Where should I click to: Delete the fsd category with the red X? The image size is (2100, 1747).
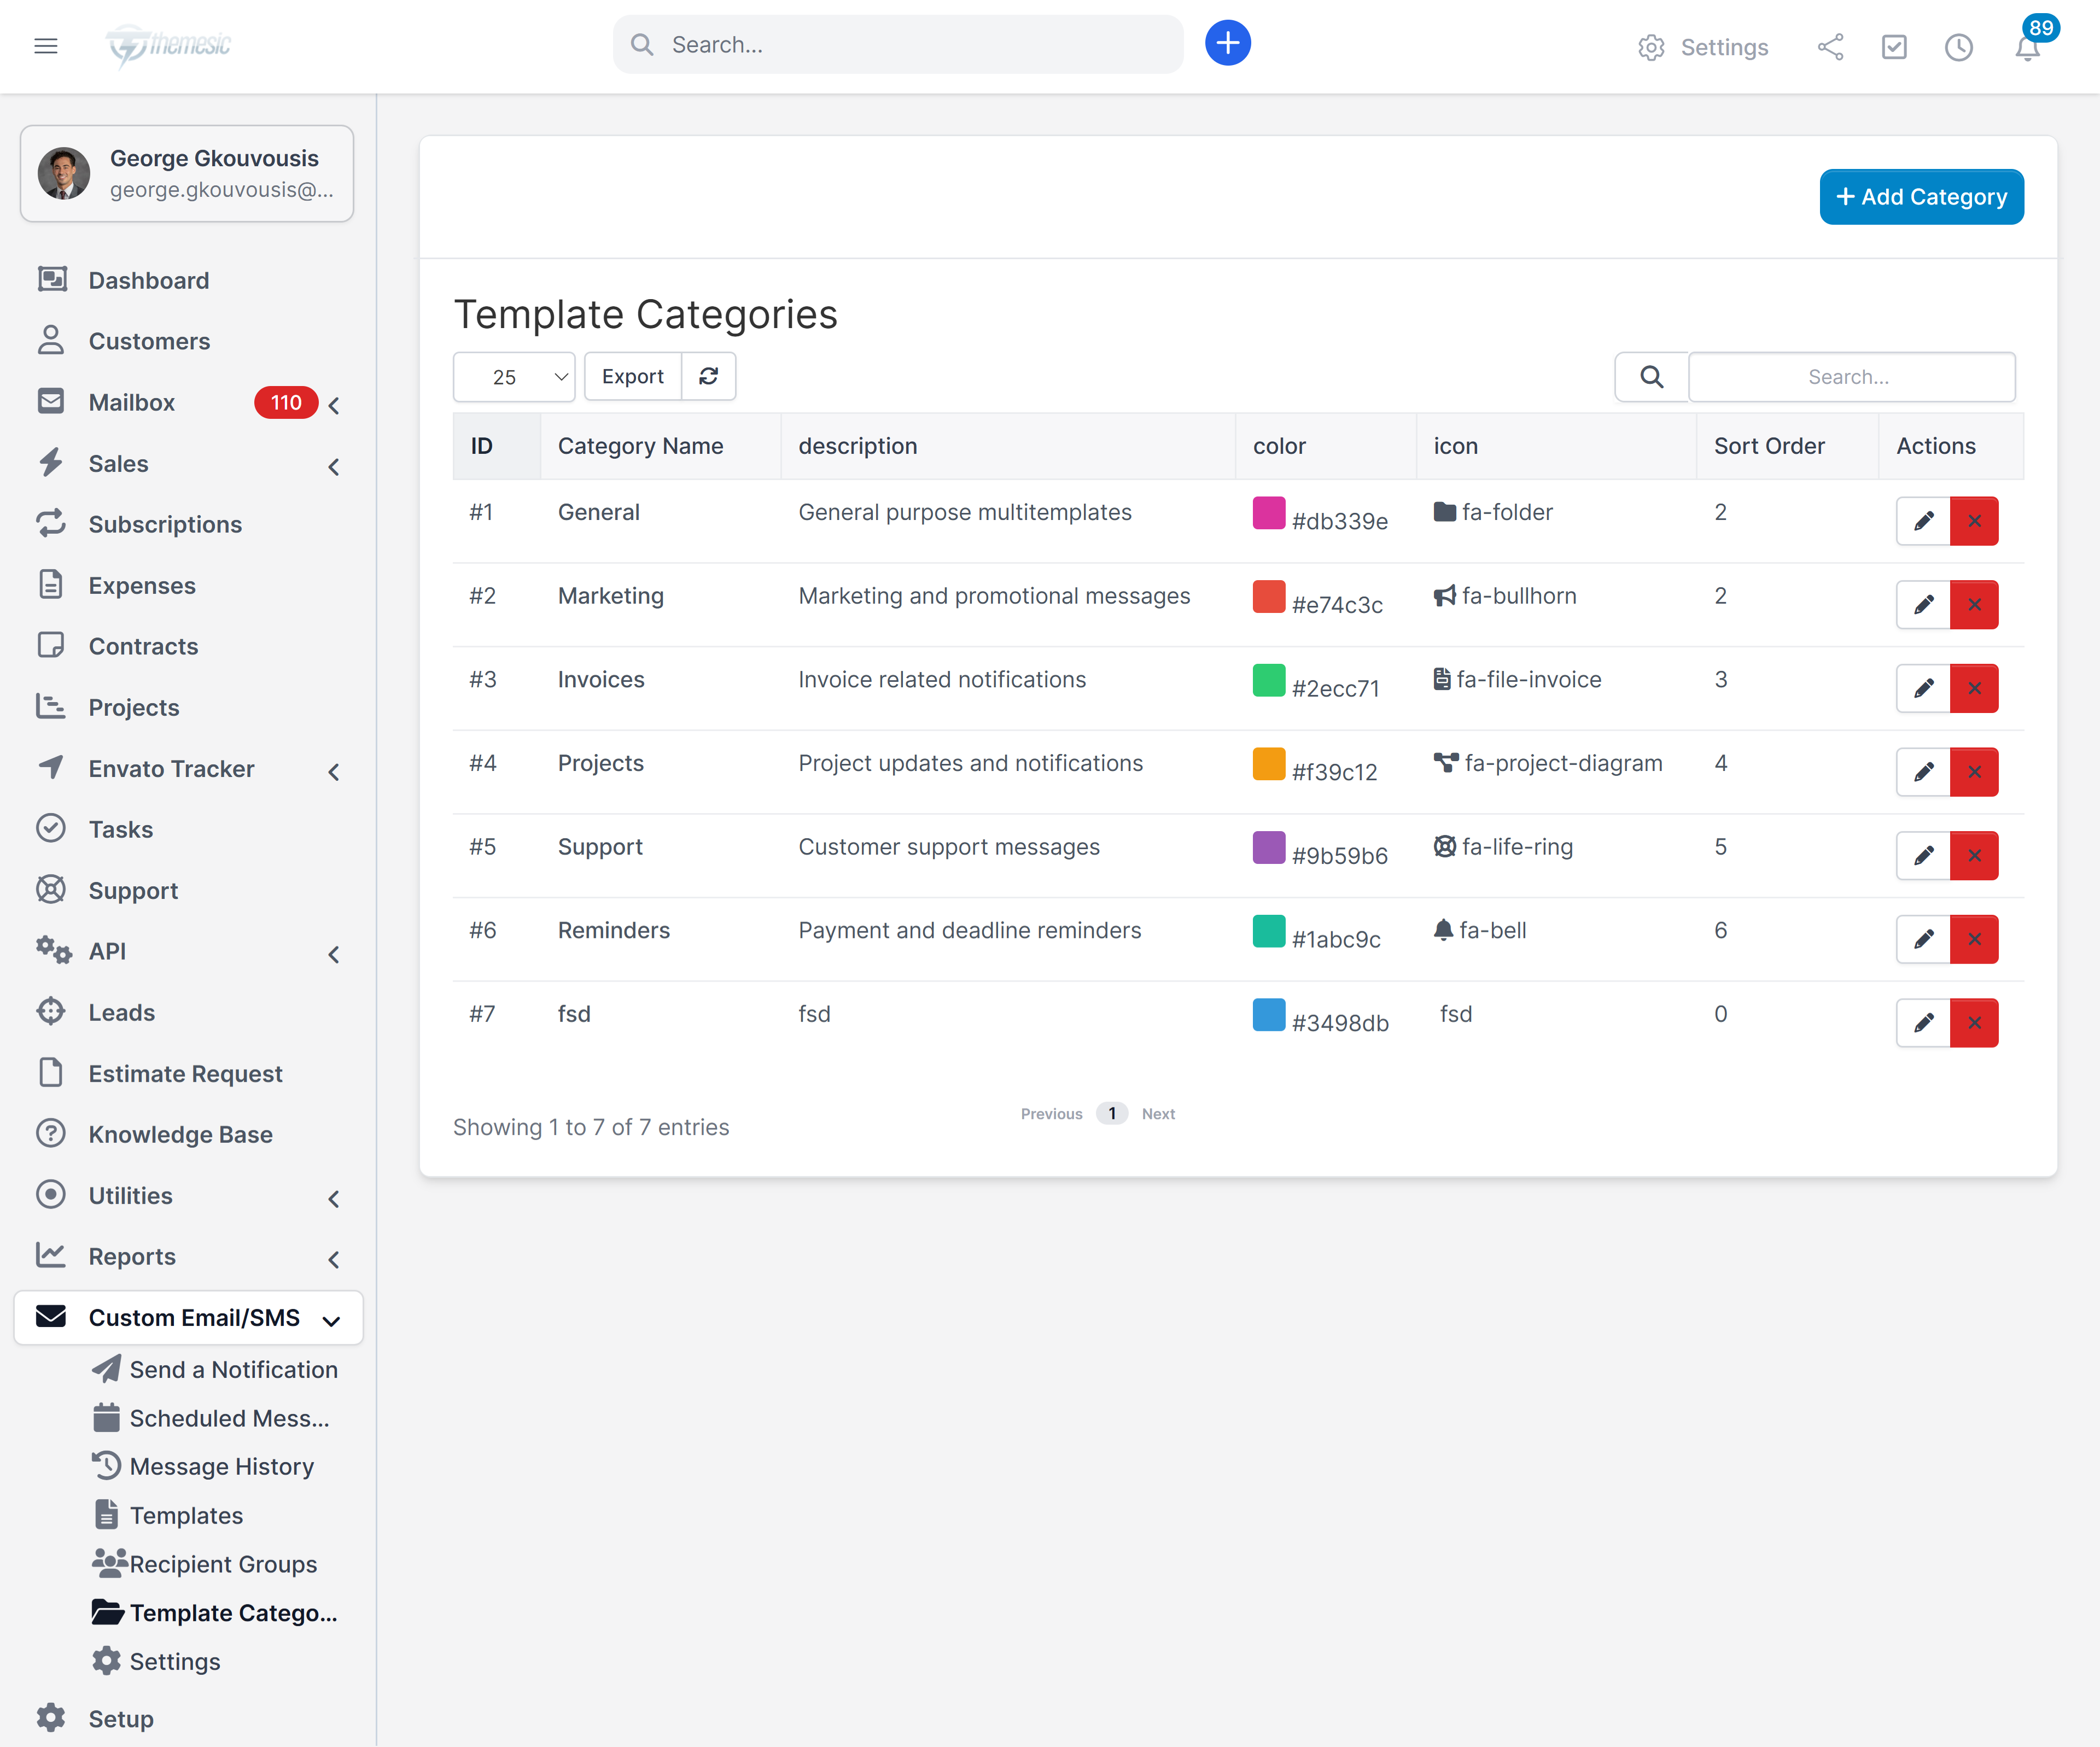coord(1974,1022)
